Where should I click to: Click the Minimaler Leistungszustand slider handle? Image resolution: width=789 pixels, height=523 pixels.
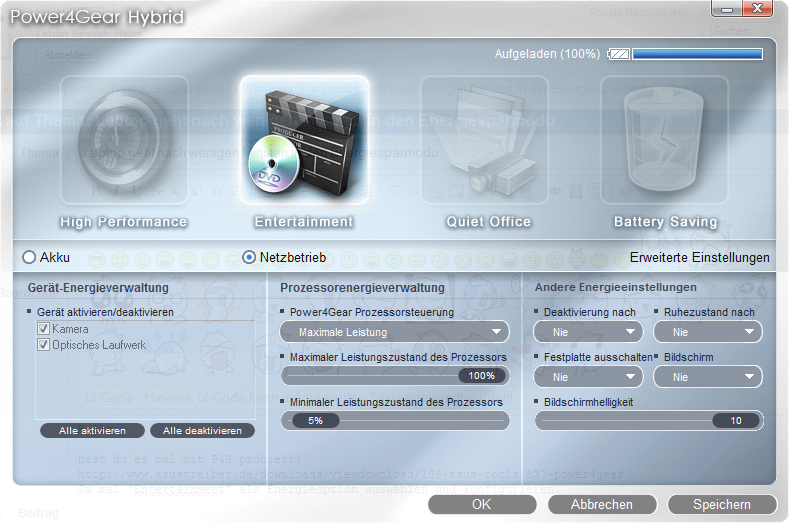[x=315, y=420]
